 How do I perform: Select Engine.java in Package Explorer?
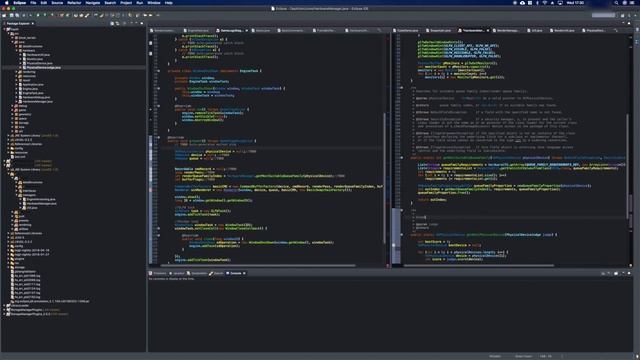tap(30, 89)
